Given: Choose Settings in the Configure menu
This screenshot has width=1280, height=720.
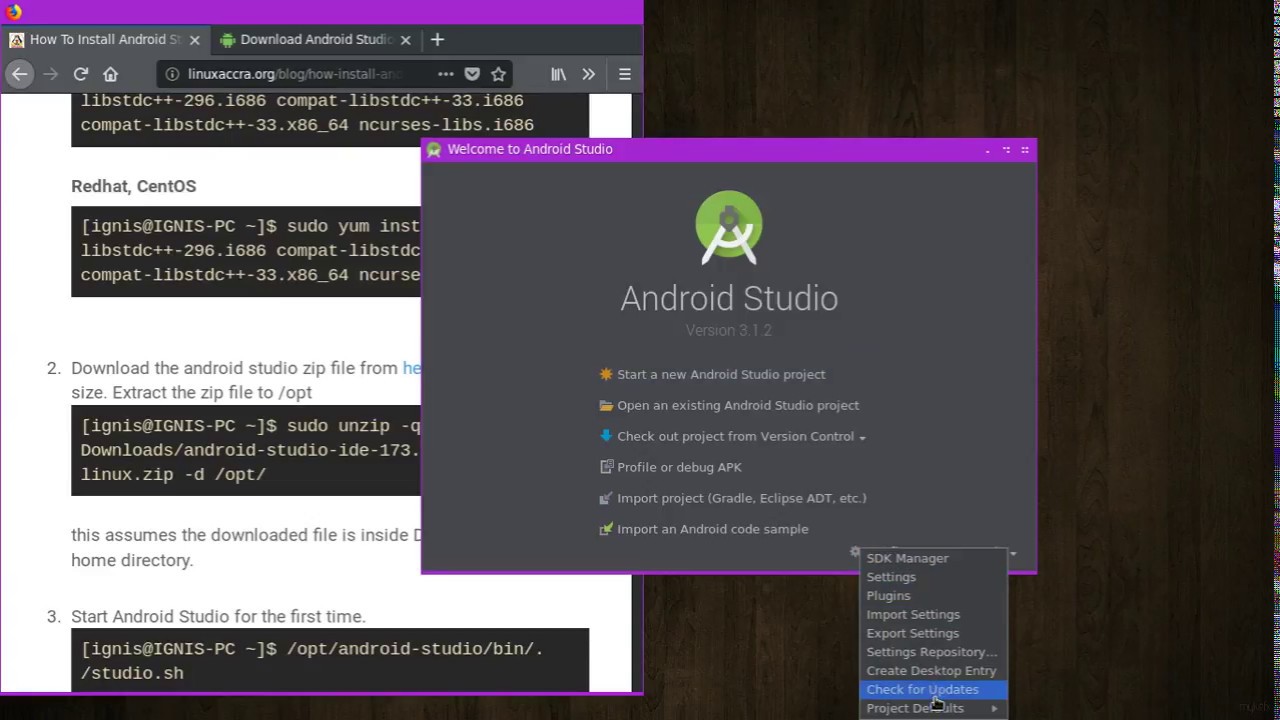Looking at the screenshot, I should pyautogui.click(x=891, y=577).
